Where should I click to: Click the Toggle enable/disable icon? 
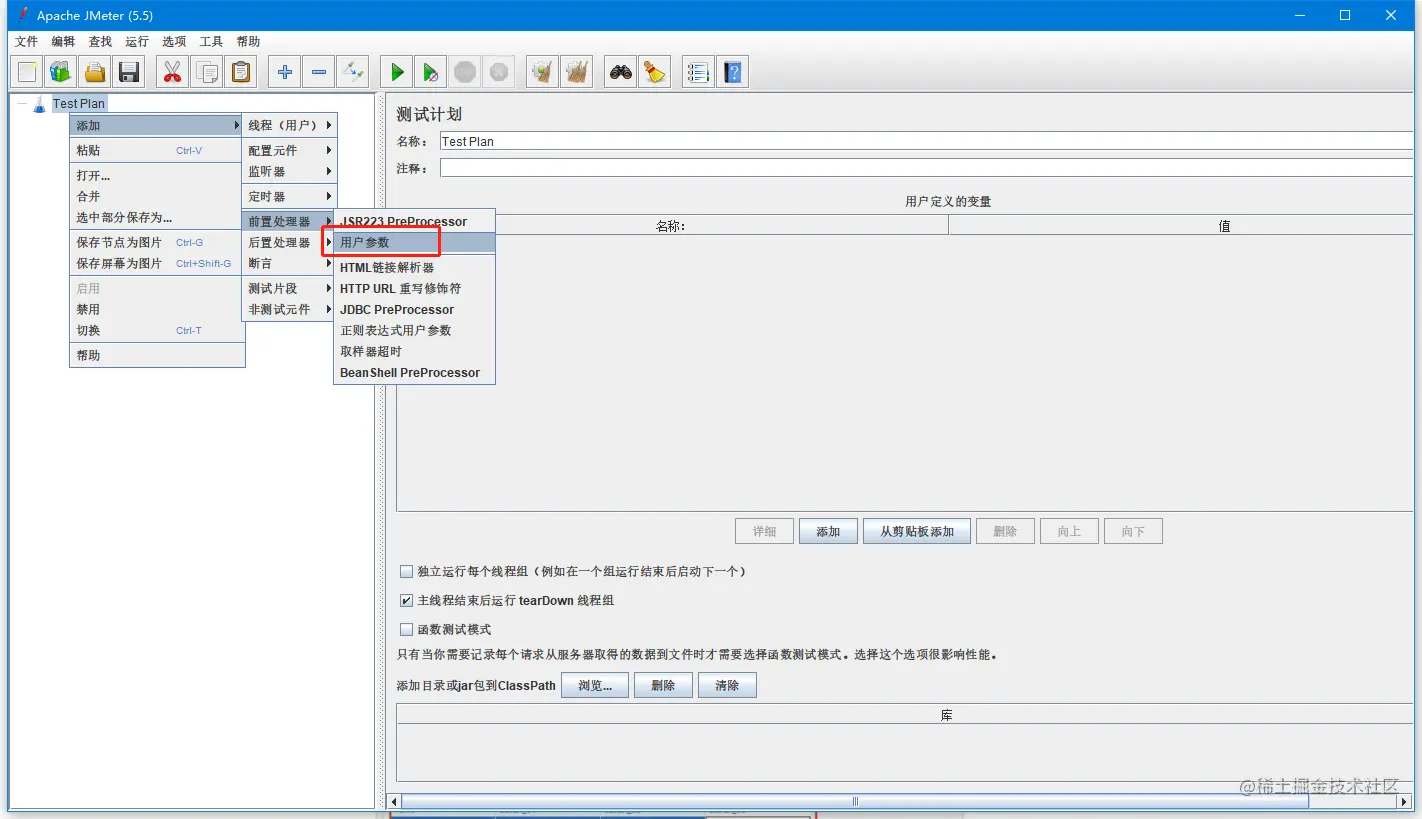353,72
